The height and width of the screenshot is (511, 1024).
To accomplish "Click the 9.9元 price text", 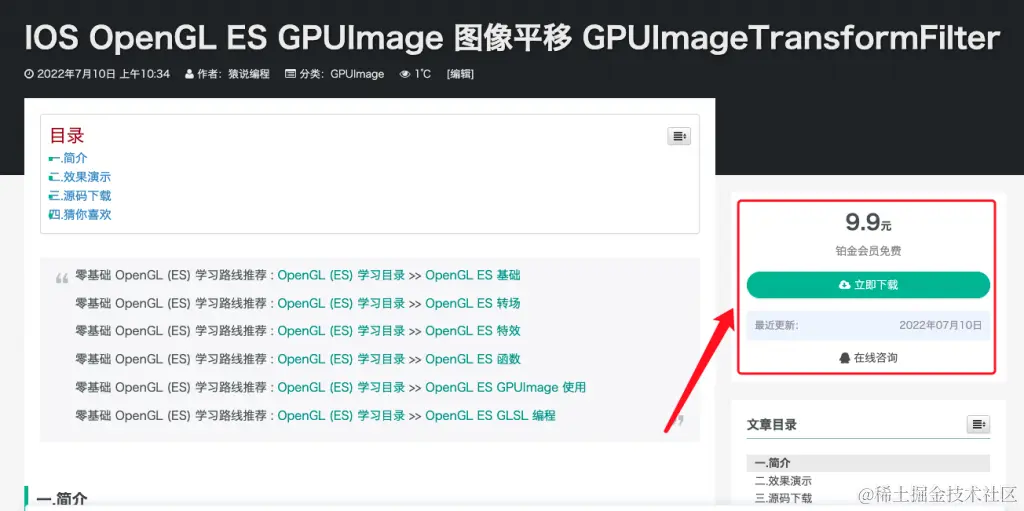I will 868,223.
